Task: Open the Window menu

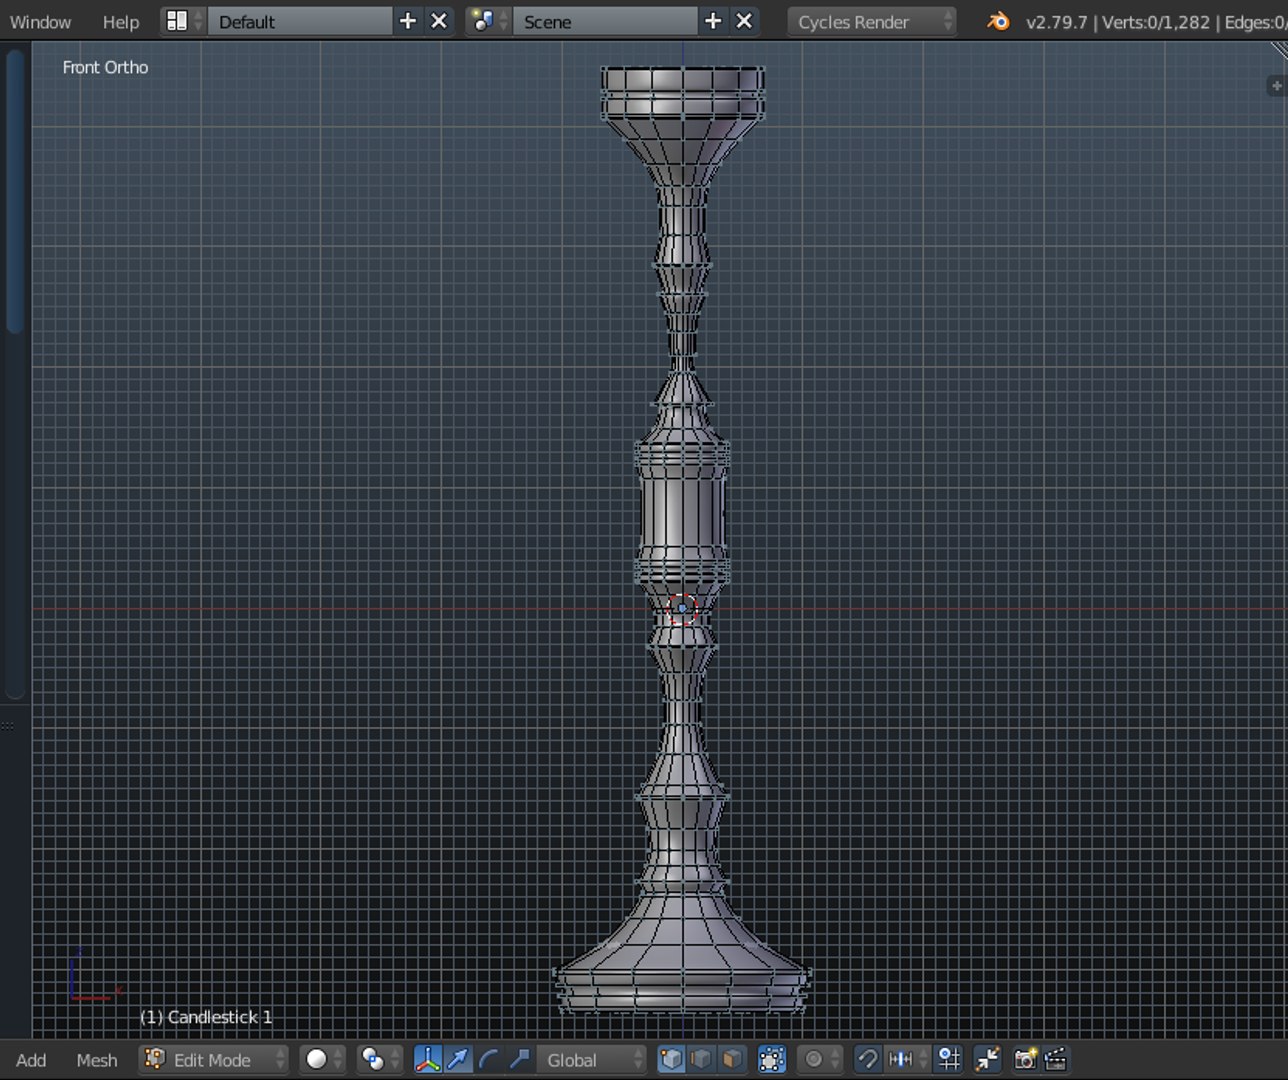Action: pos(40,22)
